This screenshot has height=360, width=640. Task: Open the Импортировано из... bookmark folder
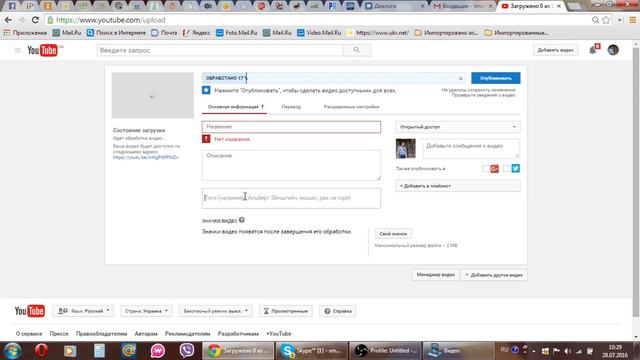click(x=446, y=33)
